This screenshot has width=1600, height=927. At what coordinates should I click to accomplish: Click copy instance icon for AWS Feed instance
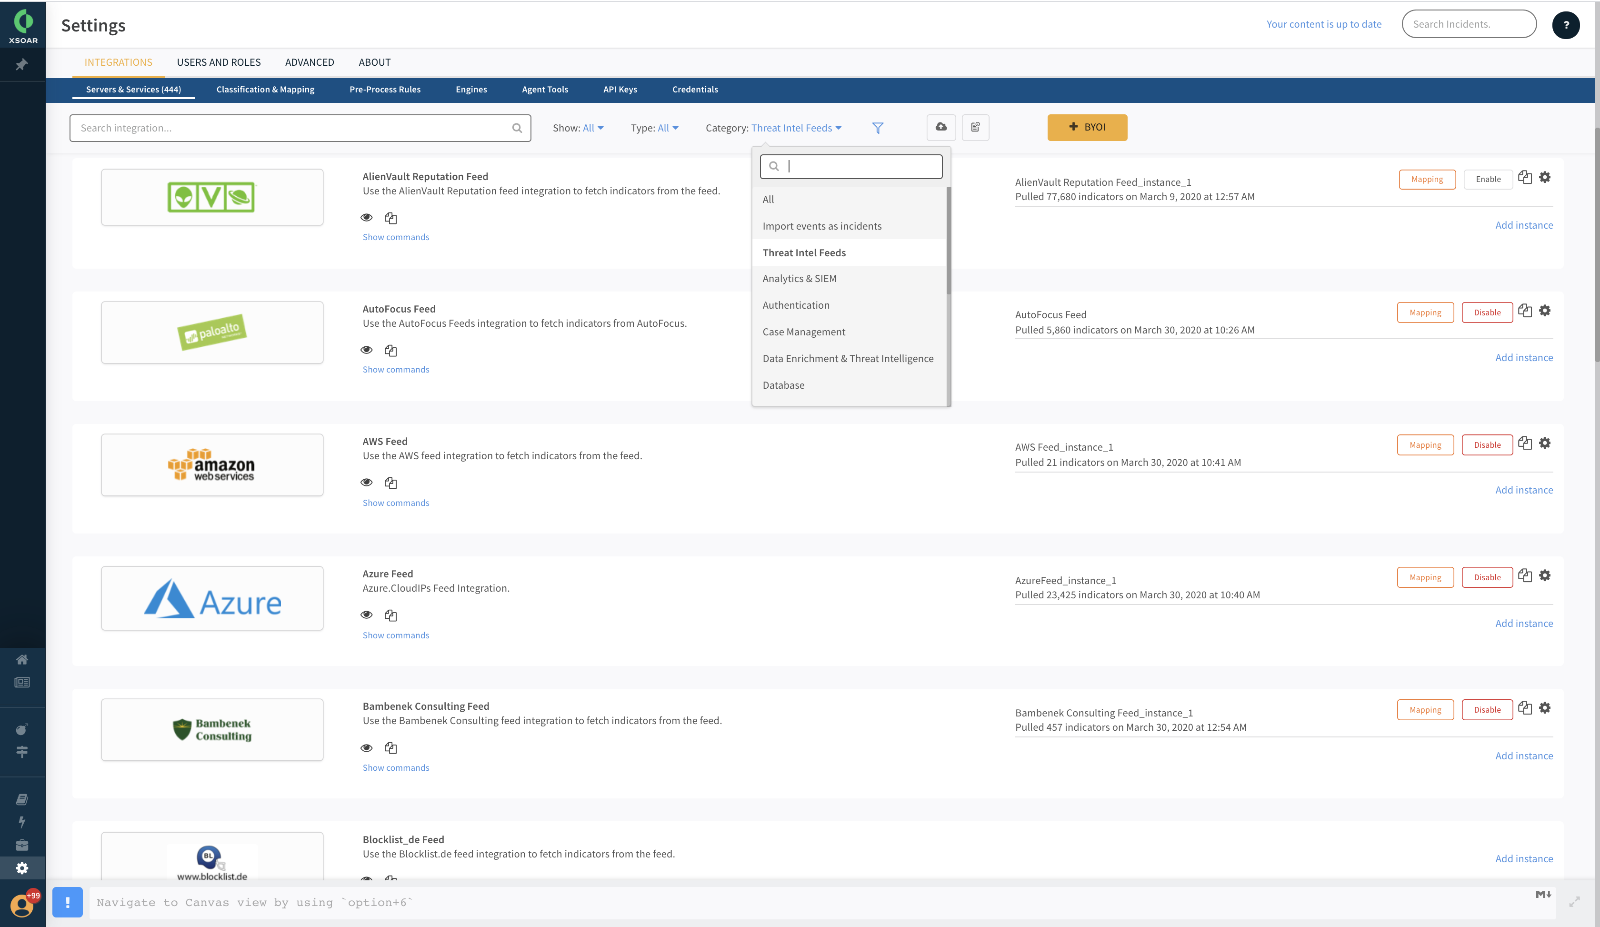1524,443
